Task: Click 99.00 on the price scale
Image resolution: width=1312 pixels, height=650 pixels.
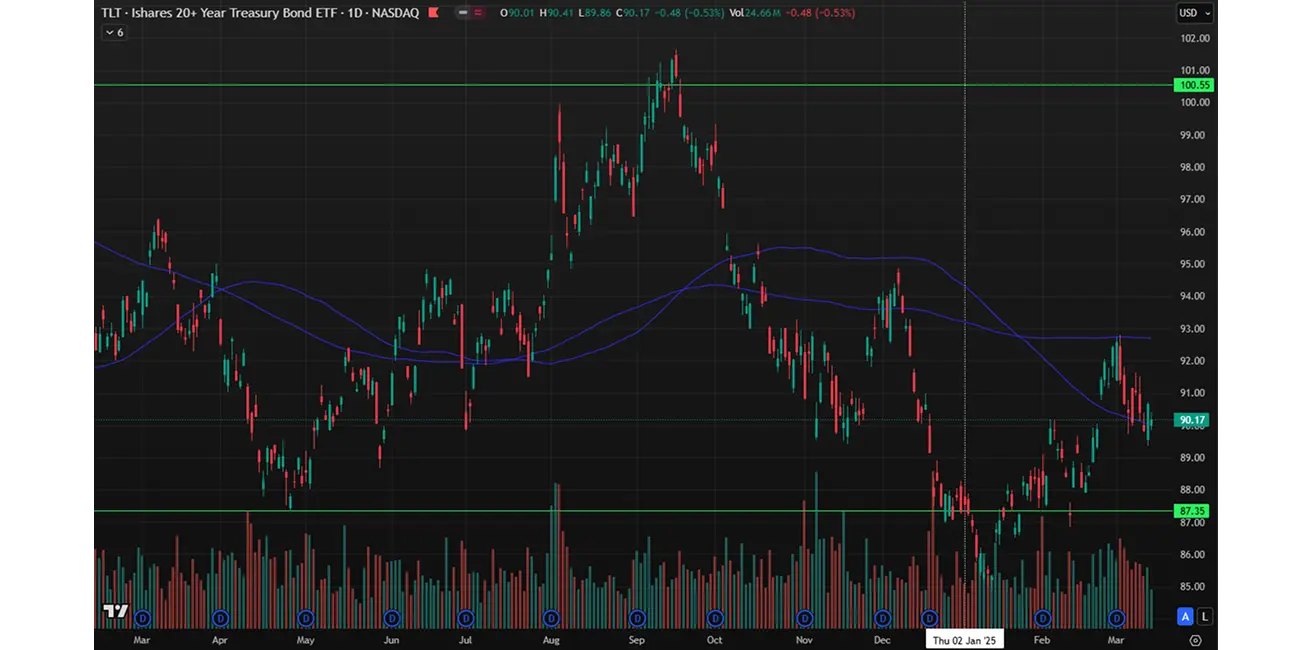Action: [x=1194, y=135]
